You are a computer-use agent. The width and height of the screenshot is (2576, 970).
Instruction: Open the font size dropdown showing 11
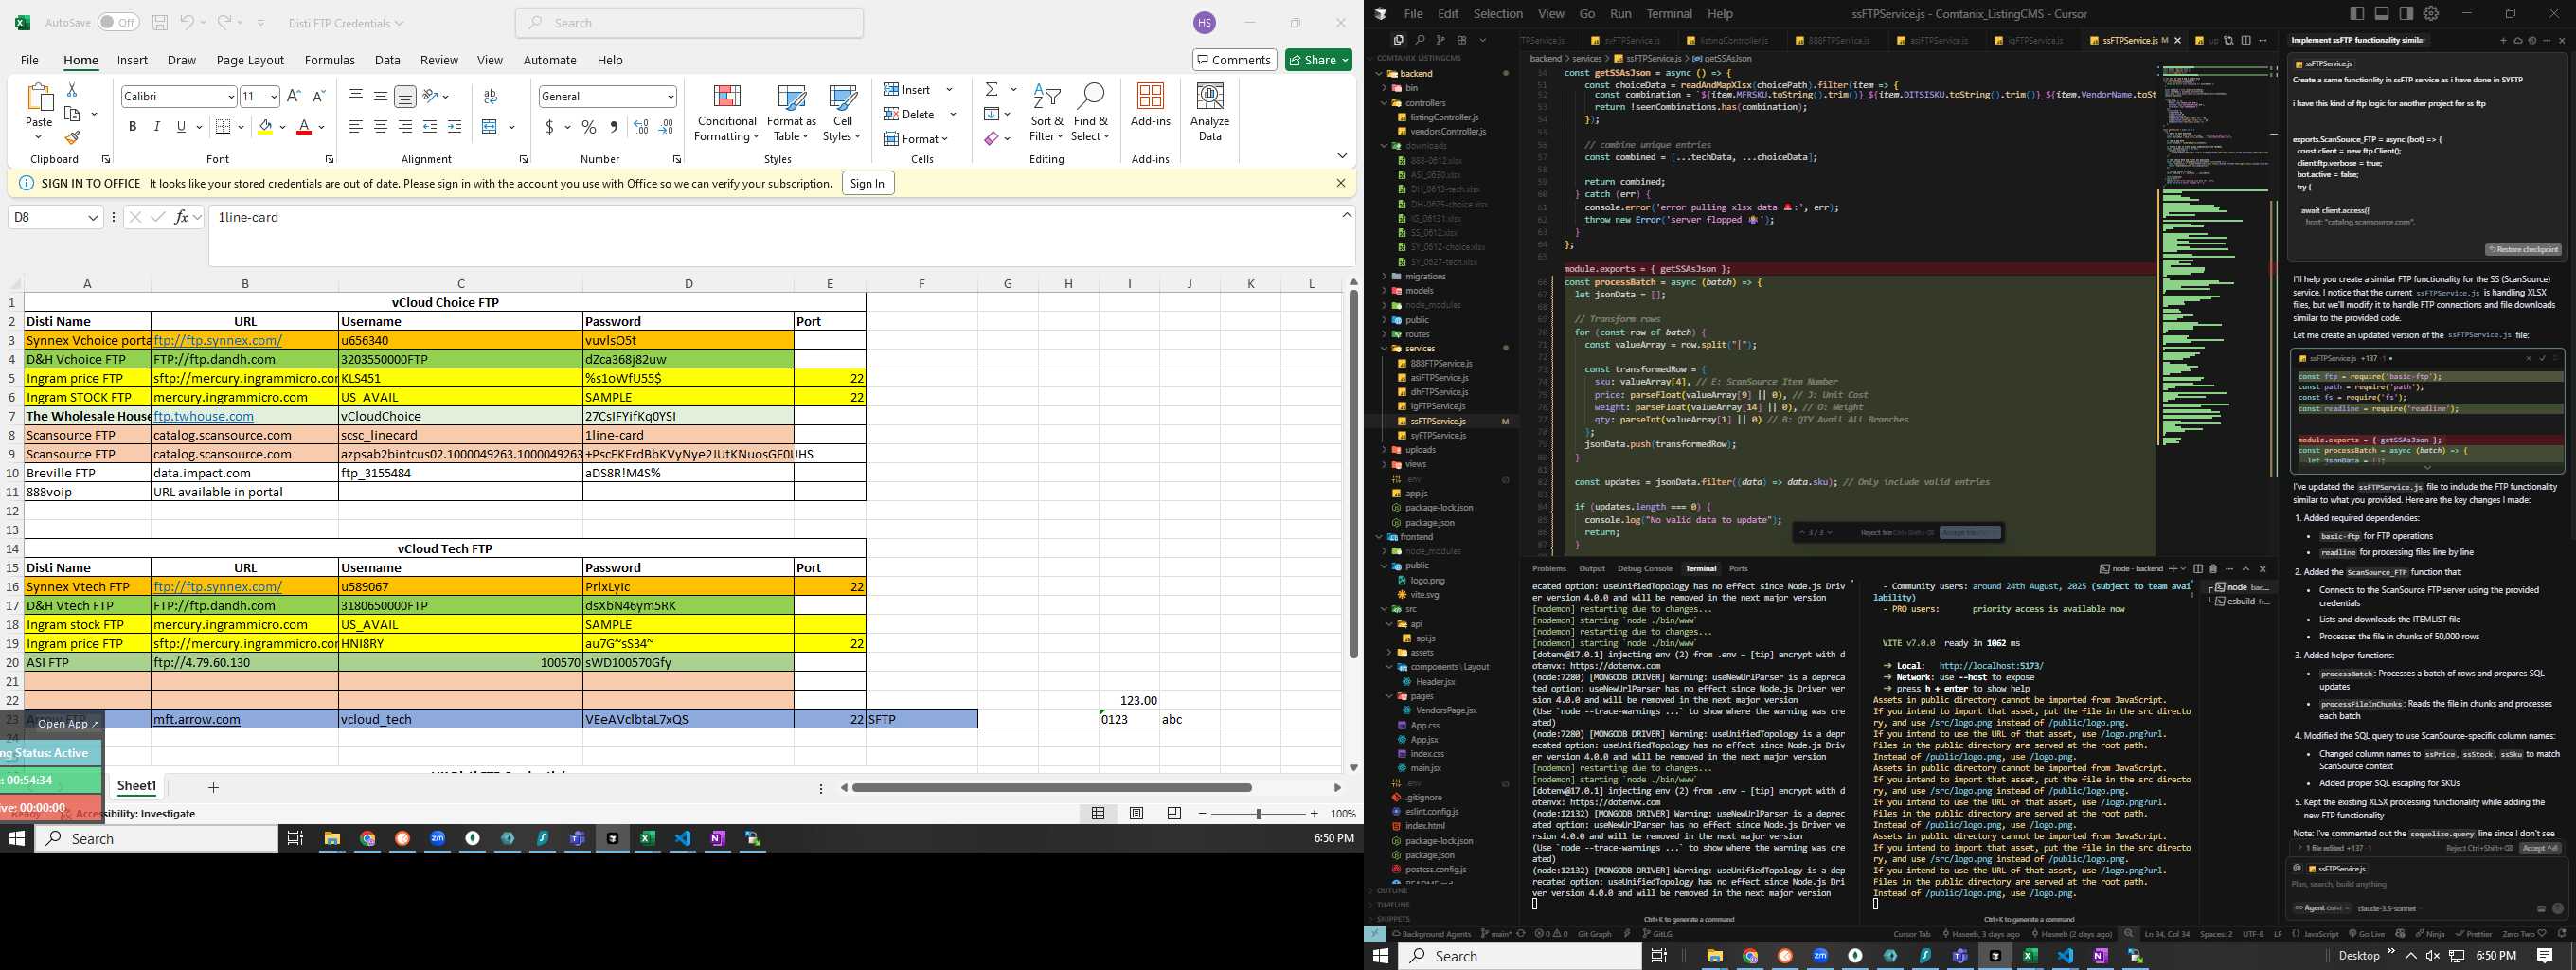coord(273,96)
